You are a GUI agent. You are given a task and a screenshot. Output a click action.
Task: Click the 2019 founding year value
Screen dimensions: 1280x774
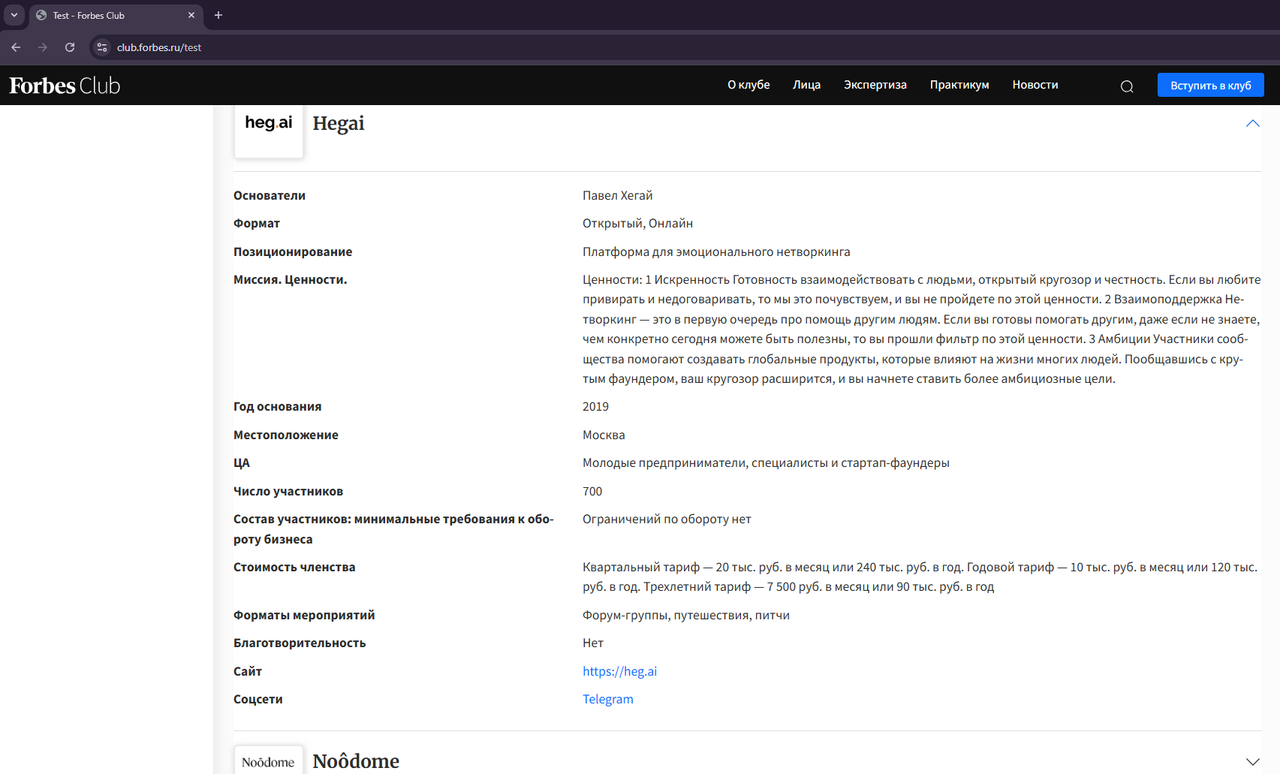596,407
